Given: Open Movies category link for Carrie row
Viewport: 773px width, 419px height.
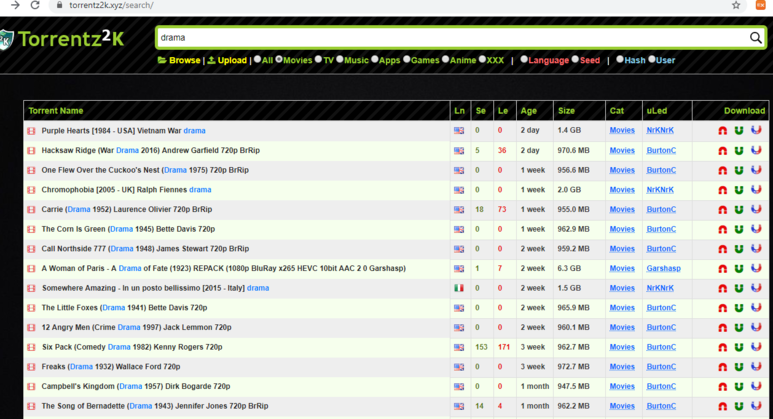Looking at the screenshot, I should [x=622, y=210].
